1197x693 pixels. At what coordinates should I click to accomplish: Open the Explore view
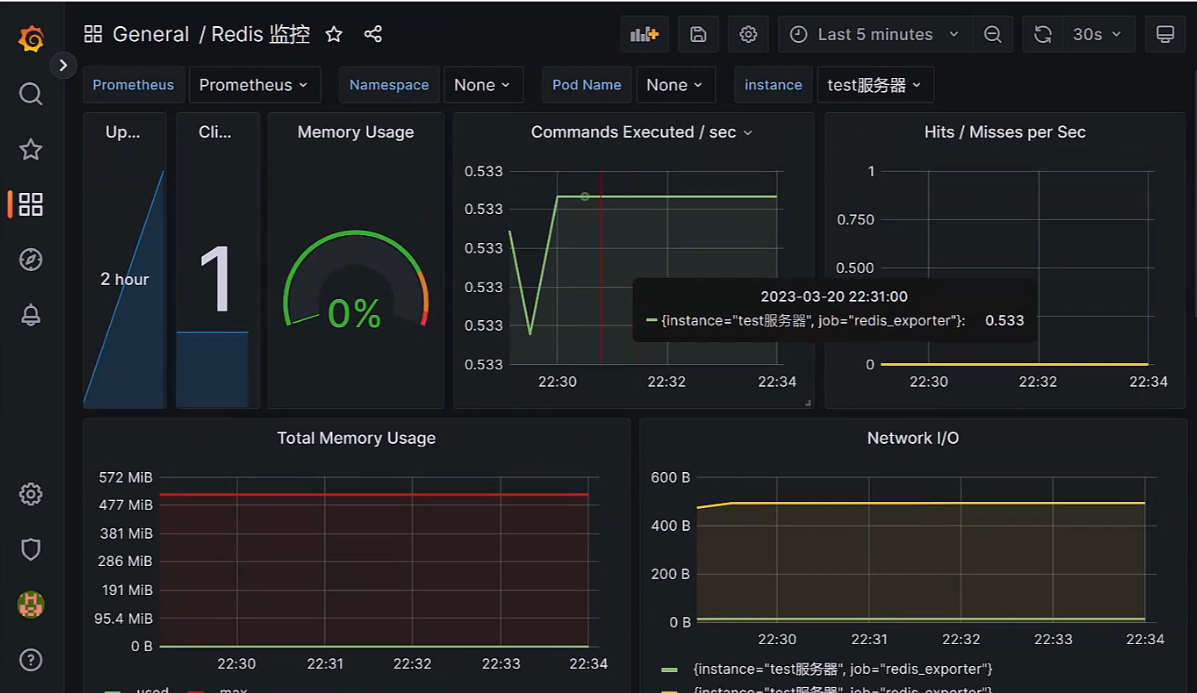(x=30, y=258)
